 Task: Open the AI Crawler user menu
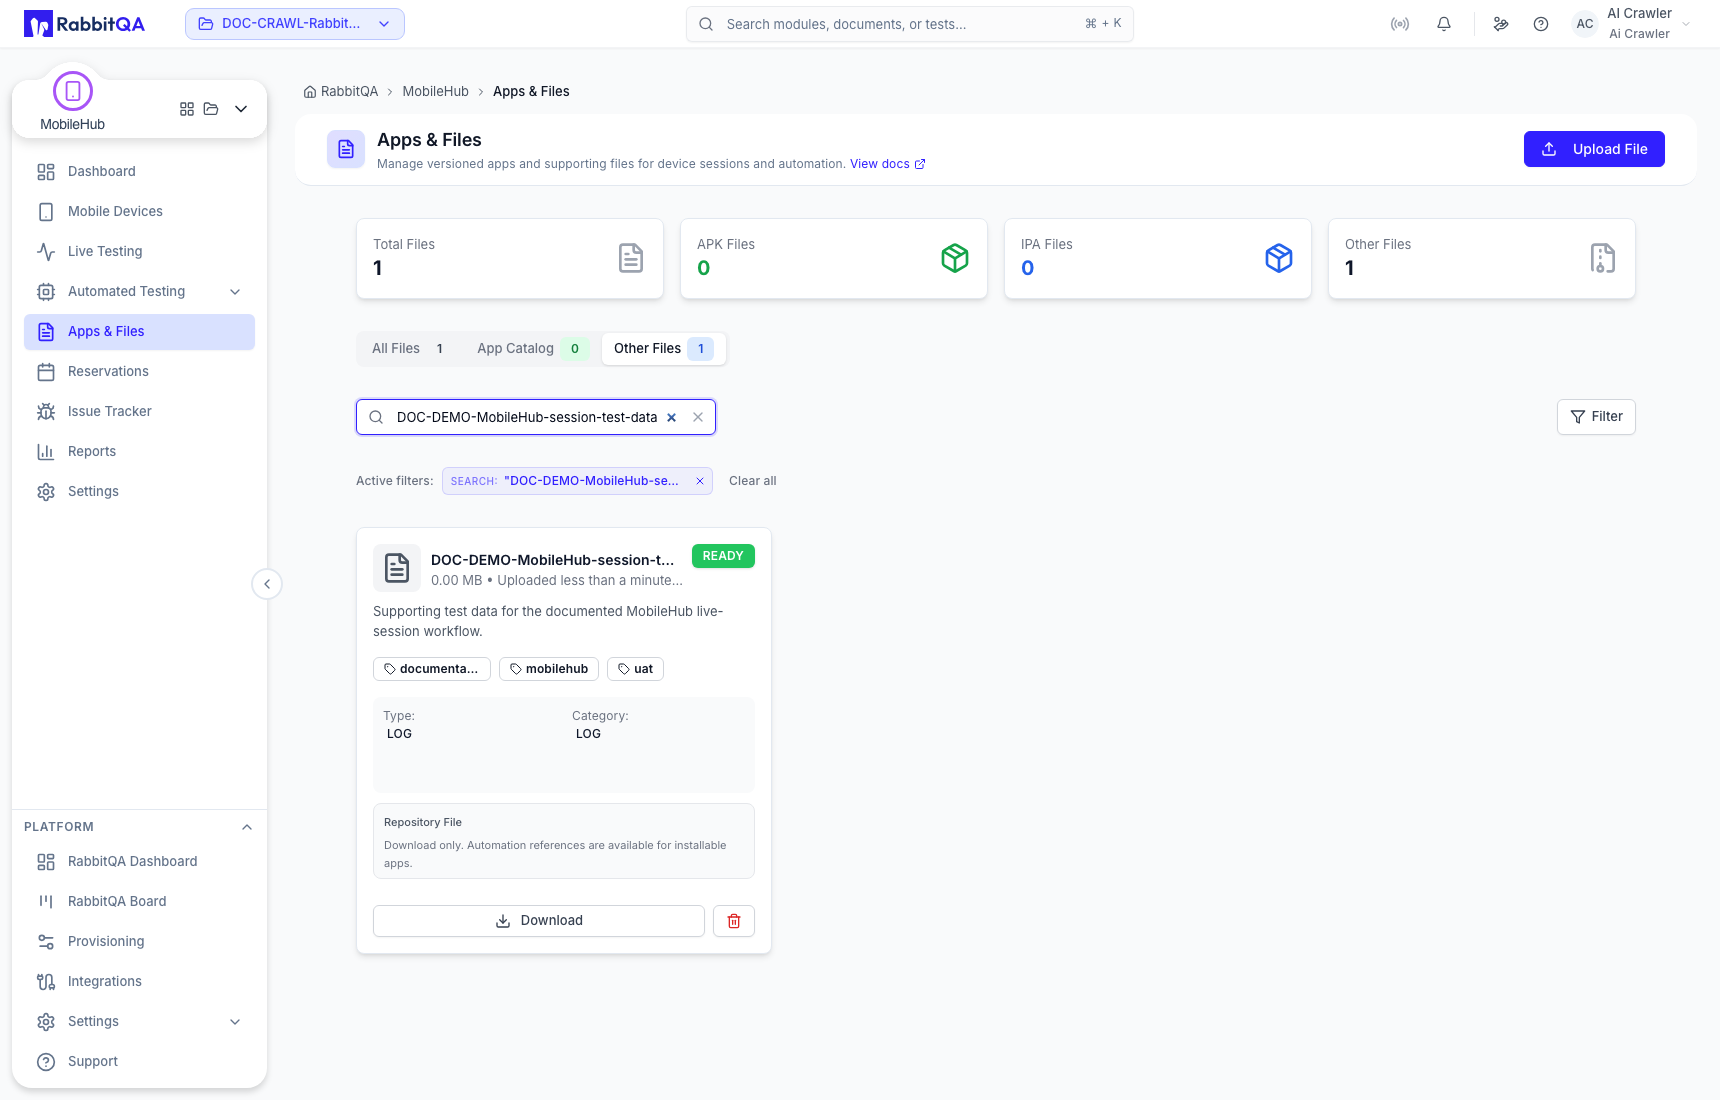click(x=1632, y=24)
